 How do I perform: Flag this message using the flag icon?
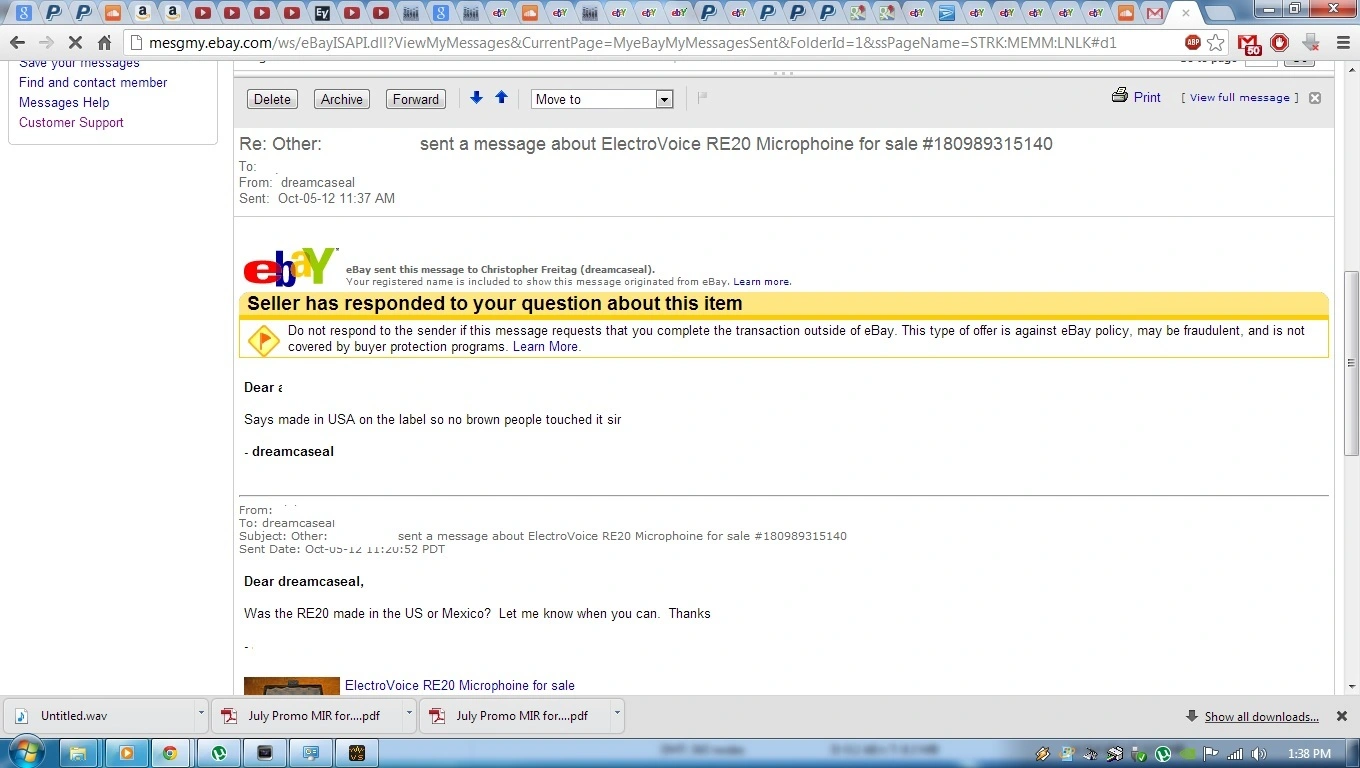(x=702, y=97)
